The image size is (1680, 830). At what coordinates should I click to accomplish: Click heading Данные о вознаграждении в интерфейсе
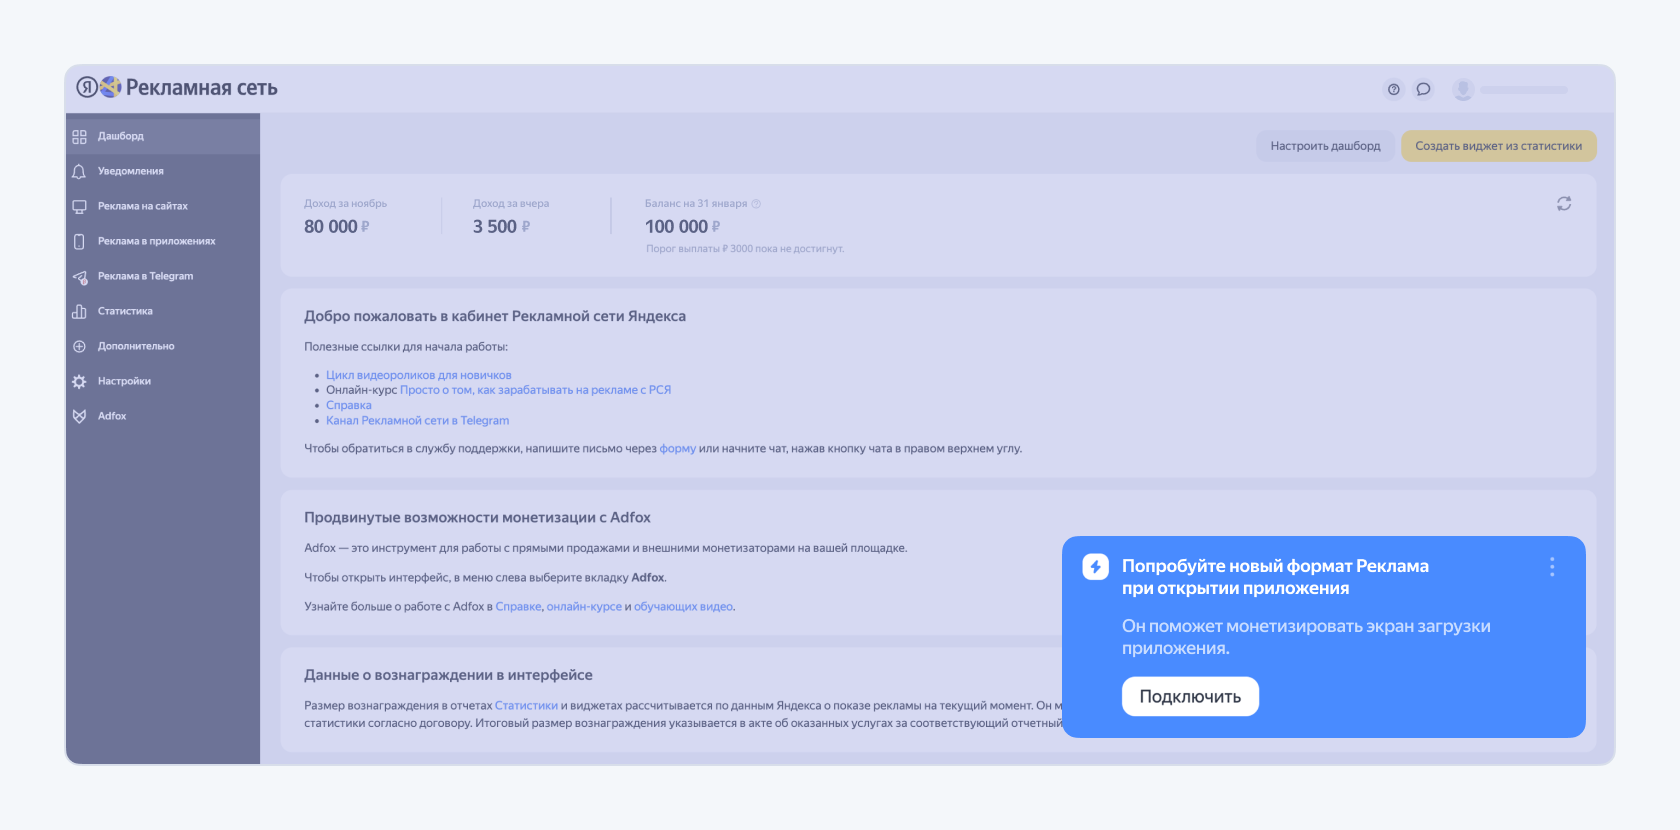point(448,675)
